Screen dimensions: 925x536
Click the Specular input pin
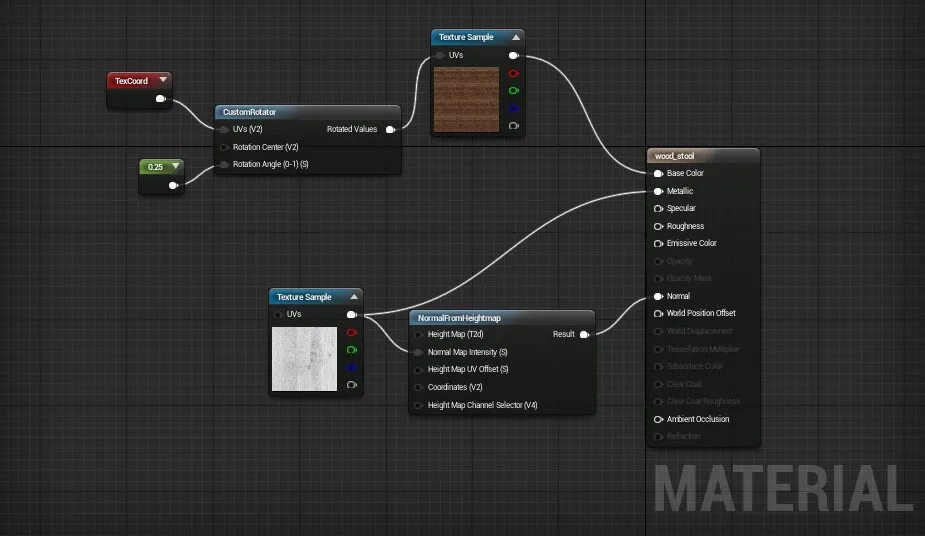pos(658,208)
